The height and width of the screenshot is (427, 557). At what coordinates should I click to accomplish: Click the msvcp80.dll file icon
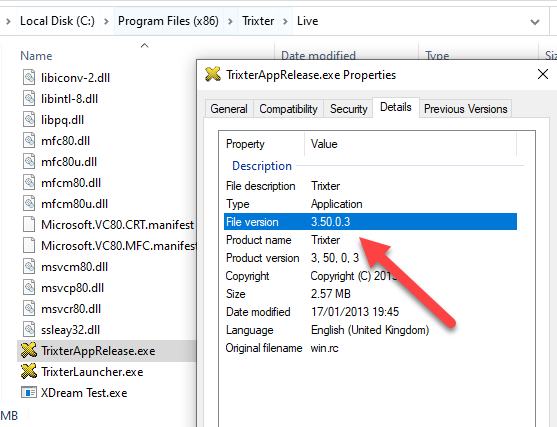tap(29, 287)
